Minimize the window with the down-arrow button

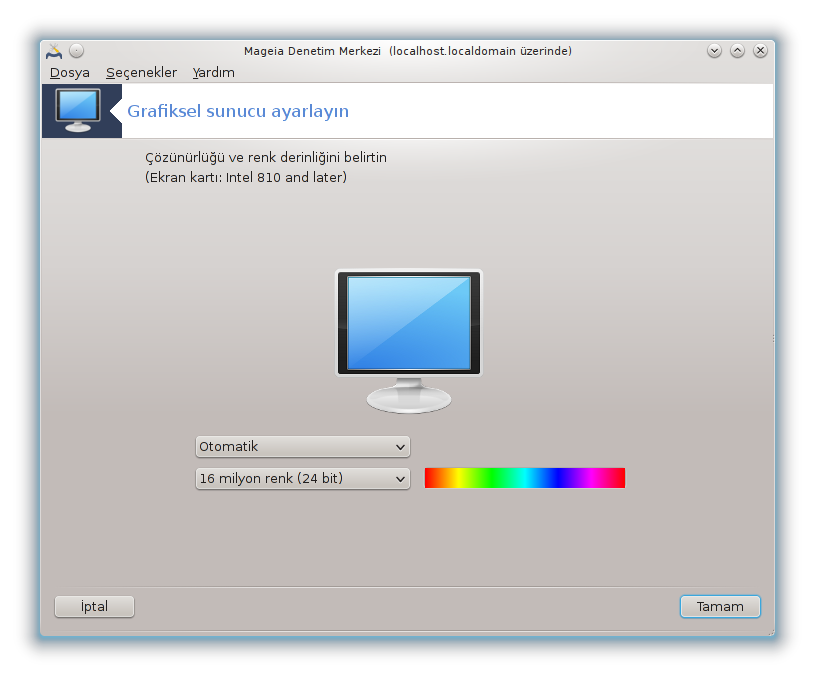tap(714, 51)
